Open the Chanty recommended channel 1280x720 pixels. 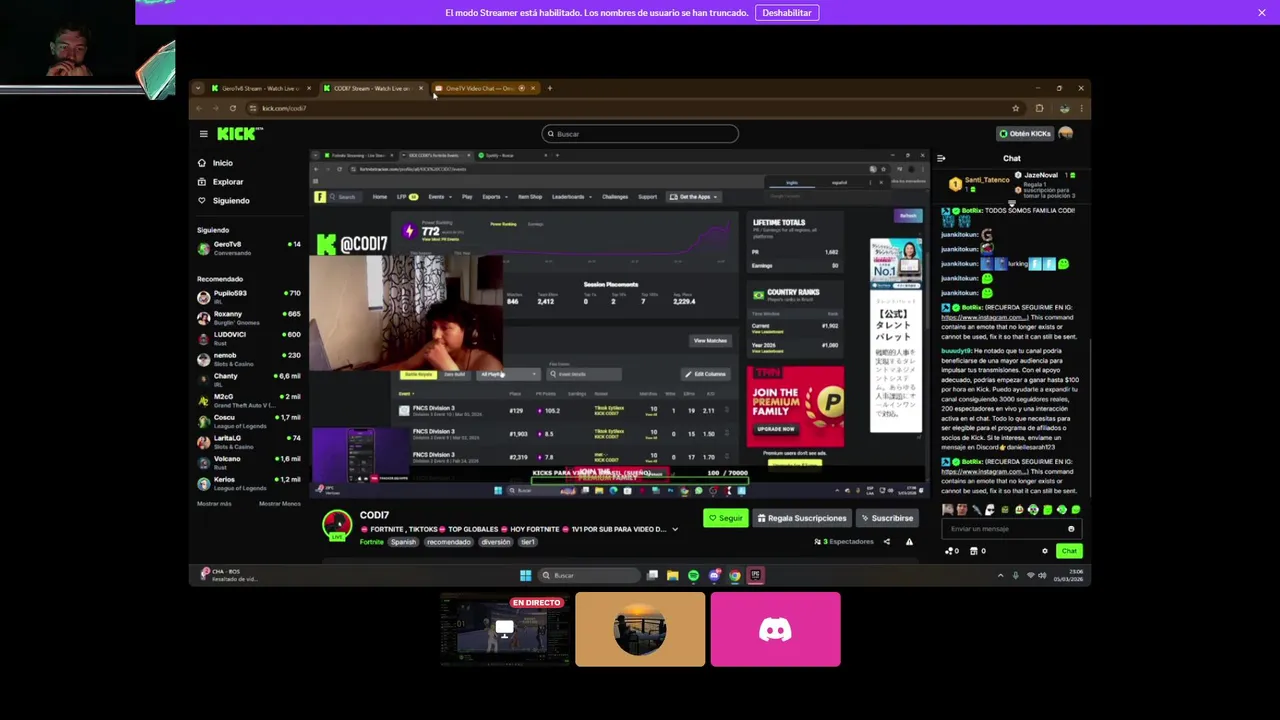tap(249, 380)
